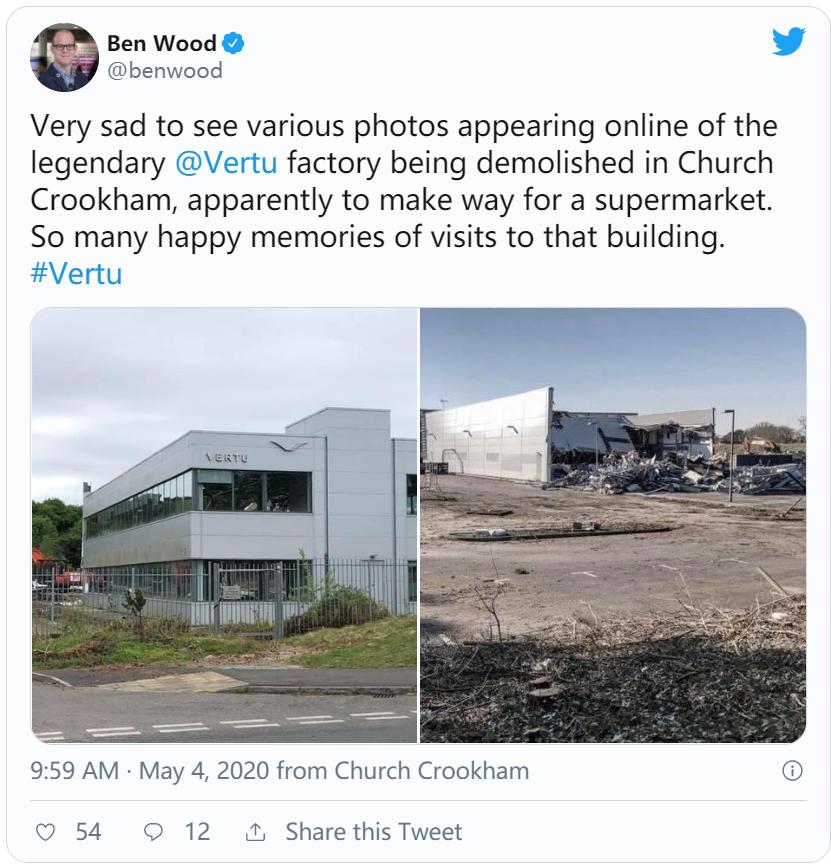This screenshot has height=866, width=831.
Task: Click the Share this Tweet label
Action: pos(374,831)
